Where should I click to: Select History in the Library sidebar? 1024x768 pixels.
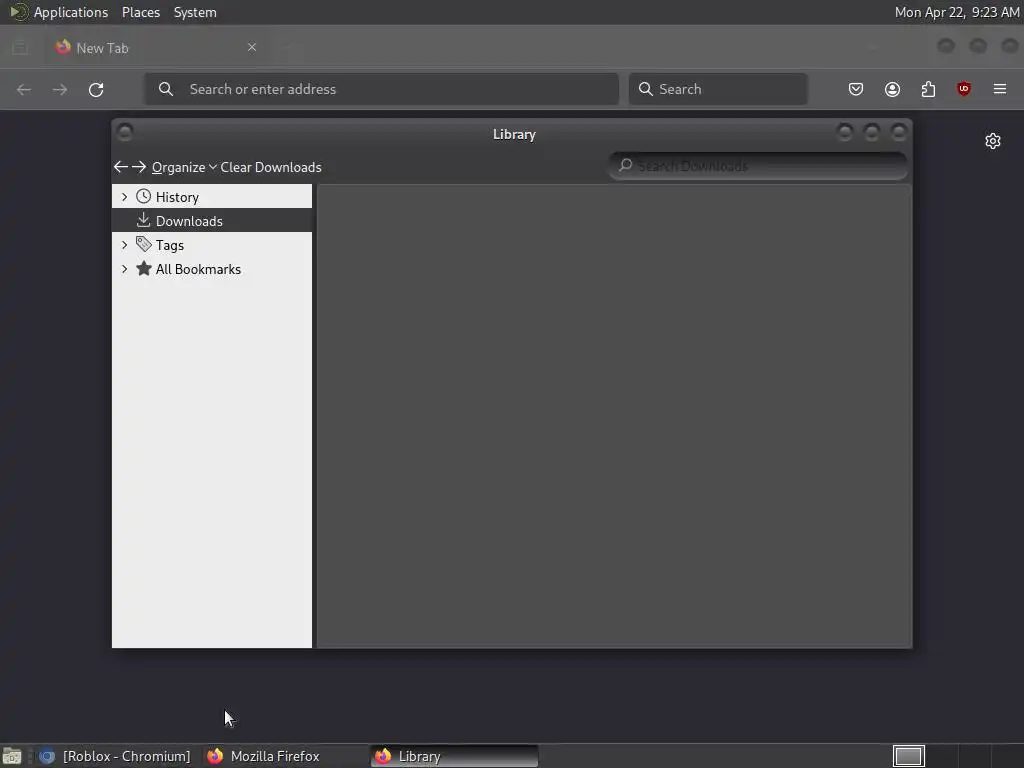(x=212, y=197)
